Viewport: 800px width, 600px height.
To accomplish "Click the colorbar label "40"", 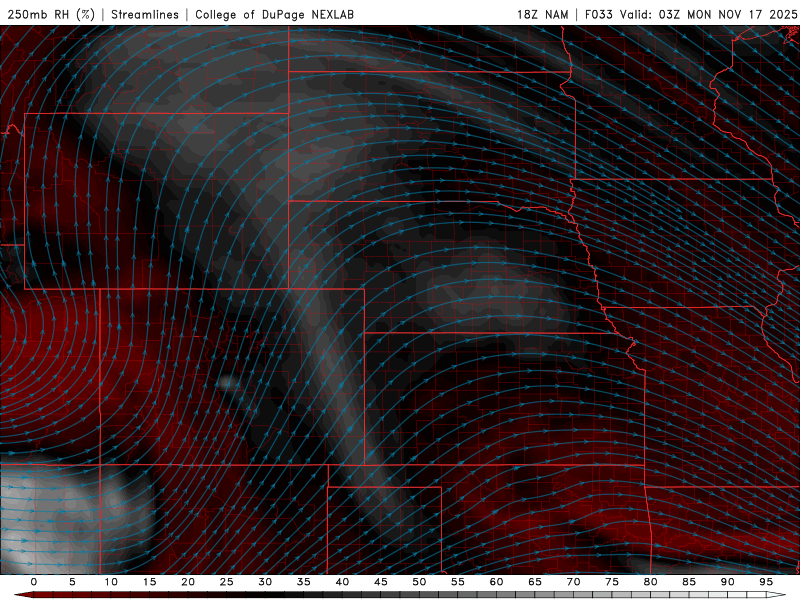I will point(342,582).
